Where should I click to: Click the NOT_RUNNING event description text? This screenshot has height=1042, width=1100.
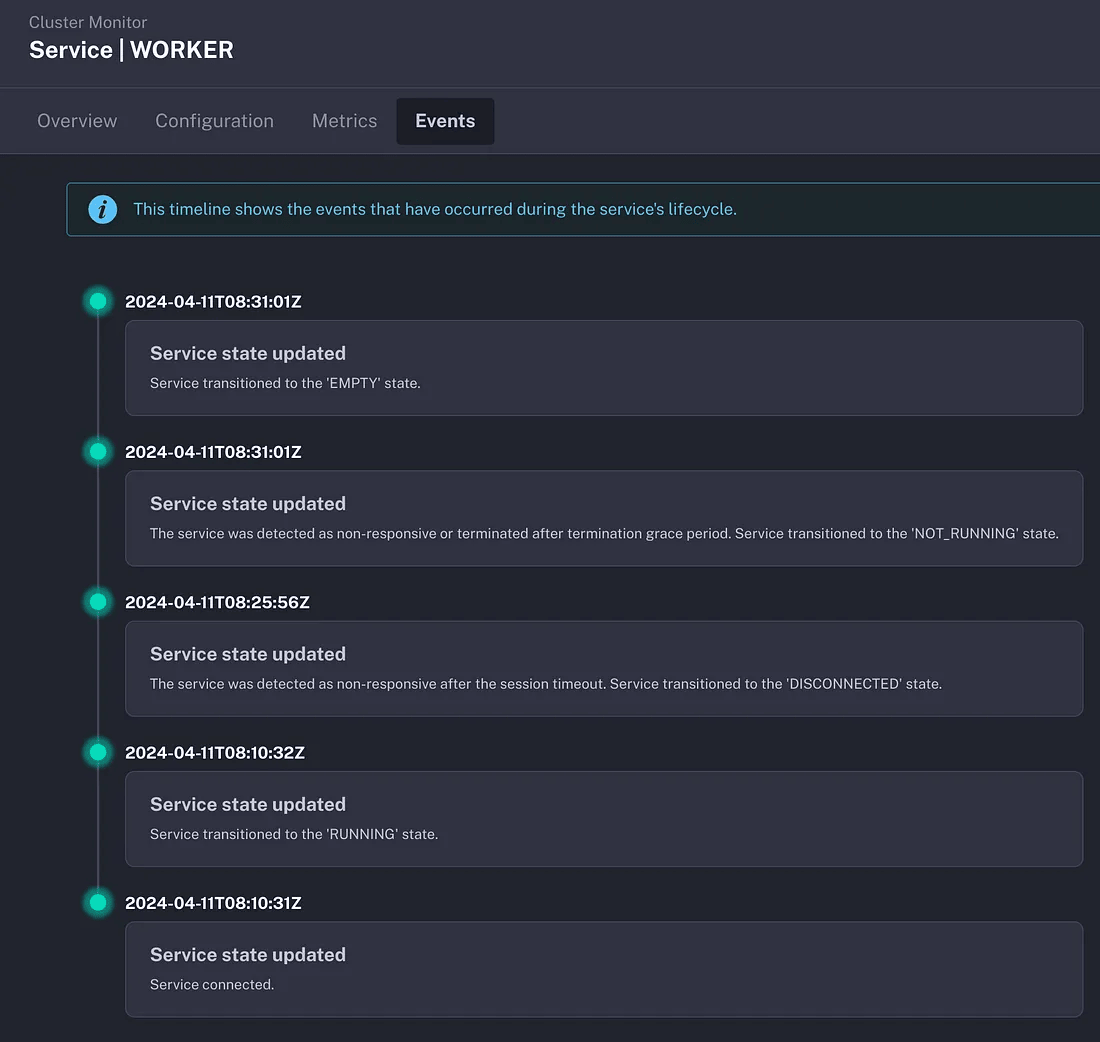[x=604, y=533]
